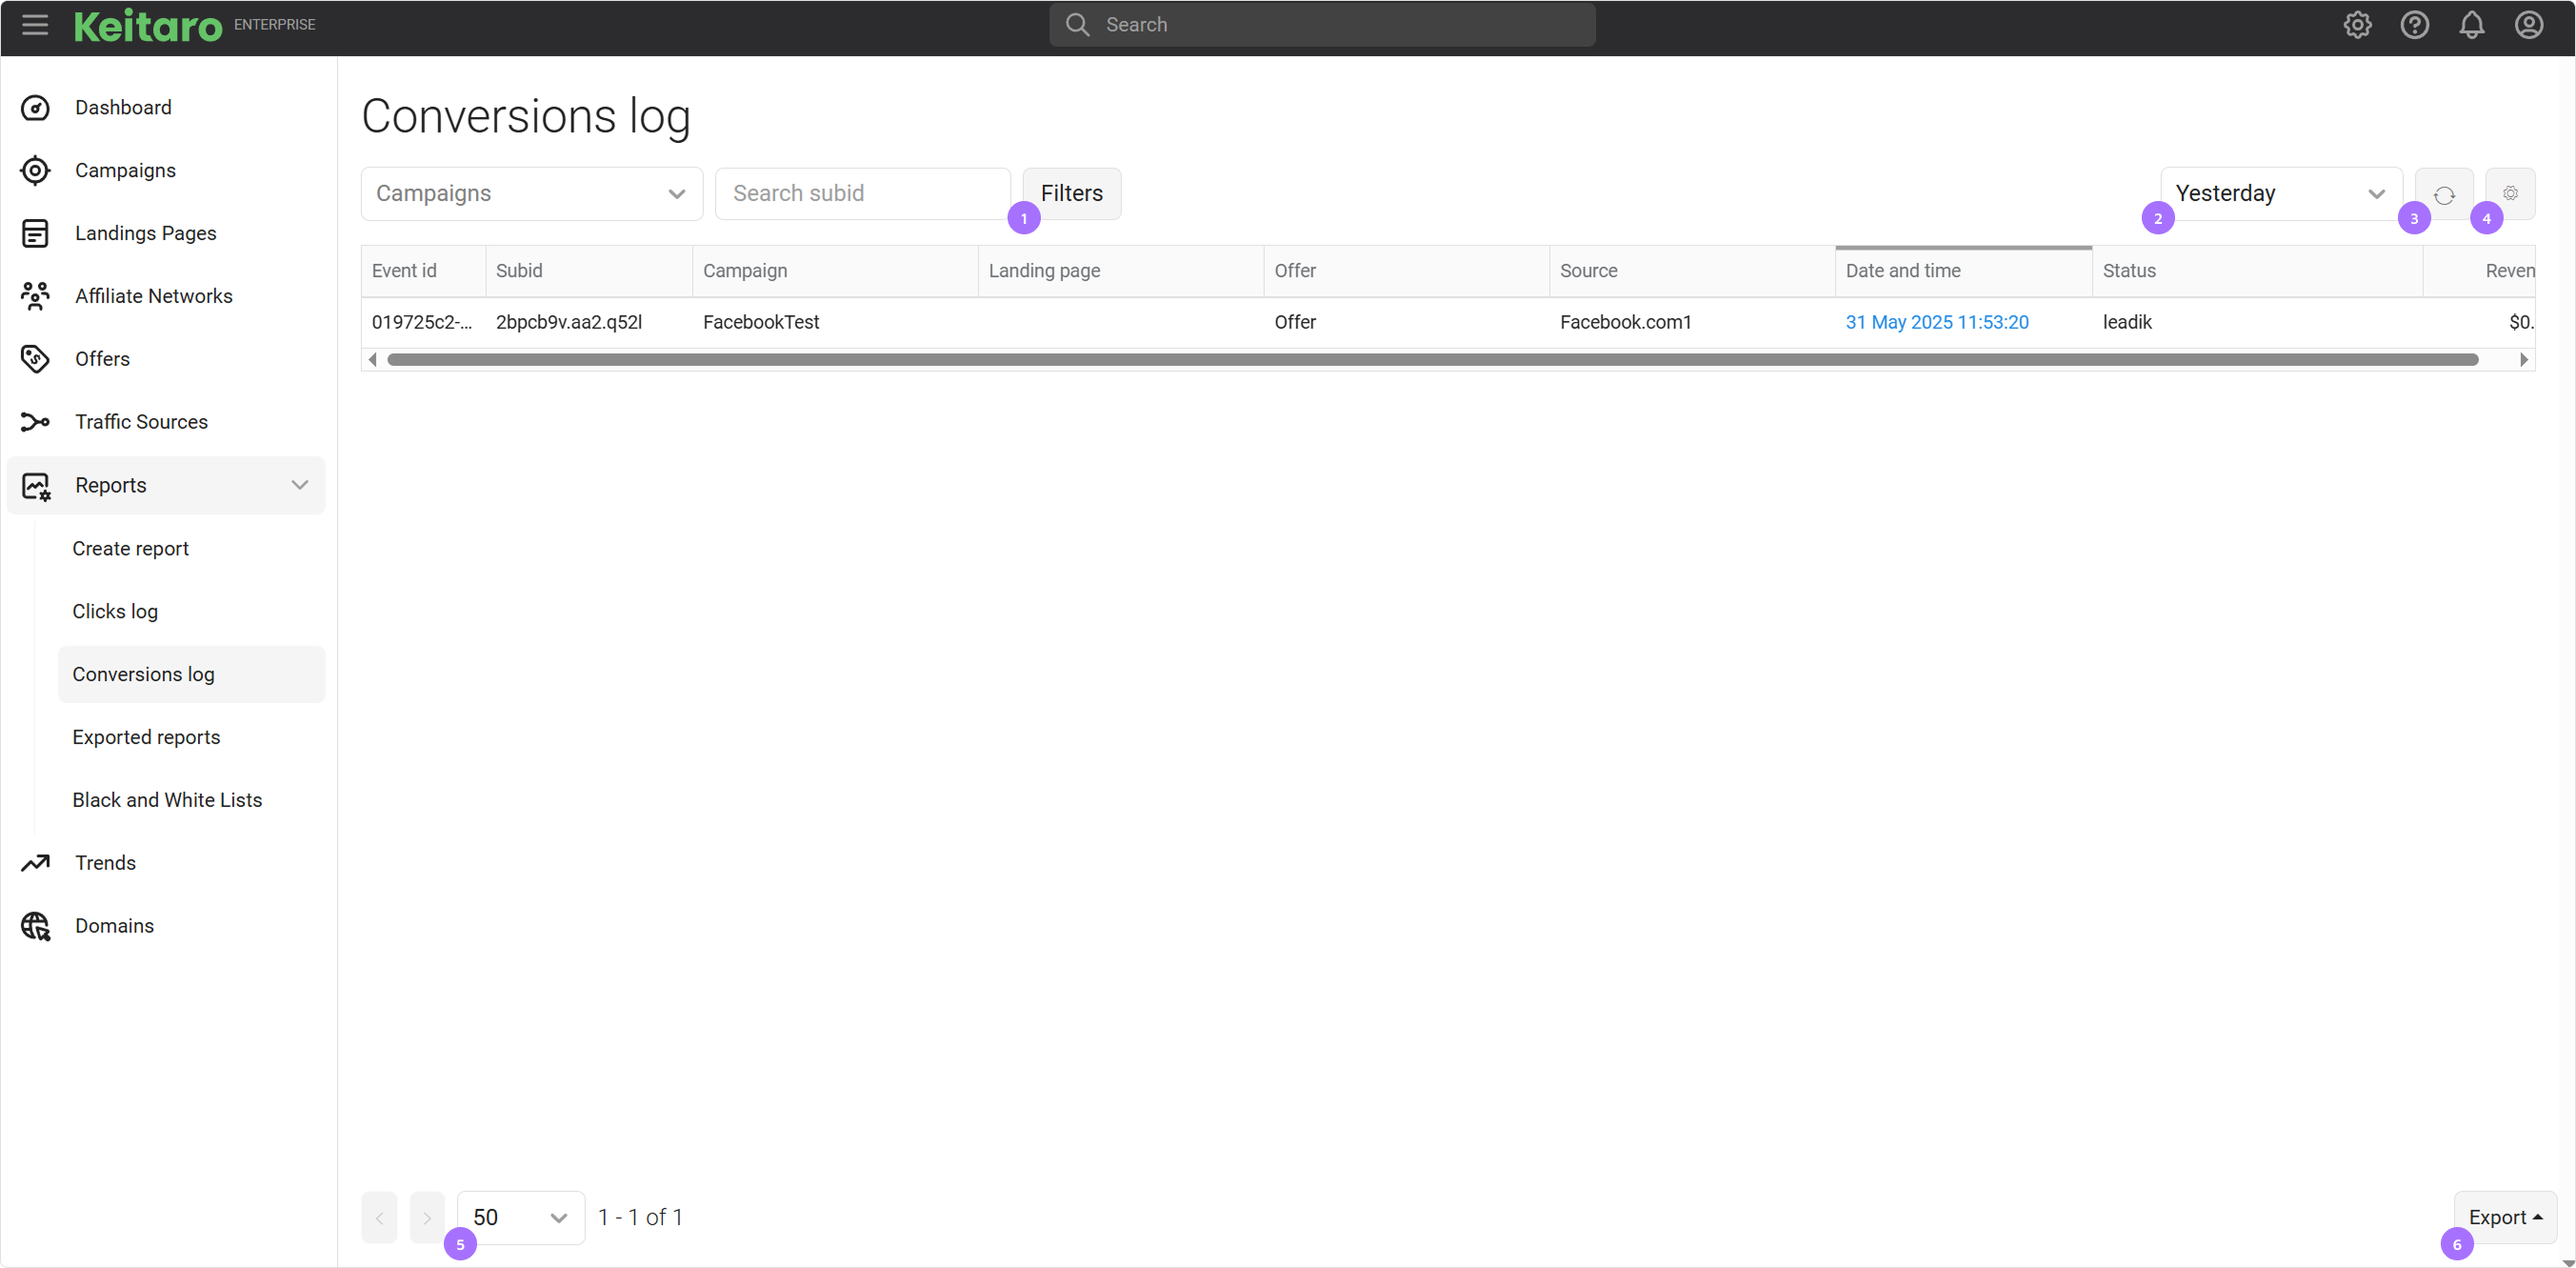Screen dimensions: 2576x1268
Task: Click the Landings Pages icon
Action: (x=35, y=234)
